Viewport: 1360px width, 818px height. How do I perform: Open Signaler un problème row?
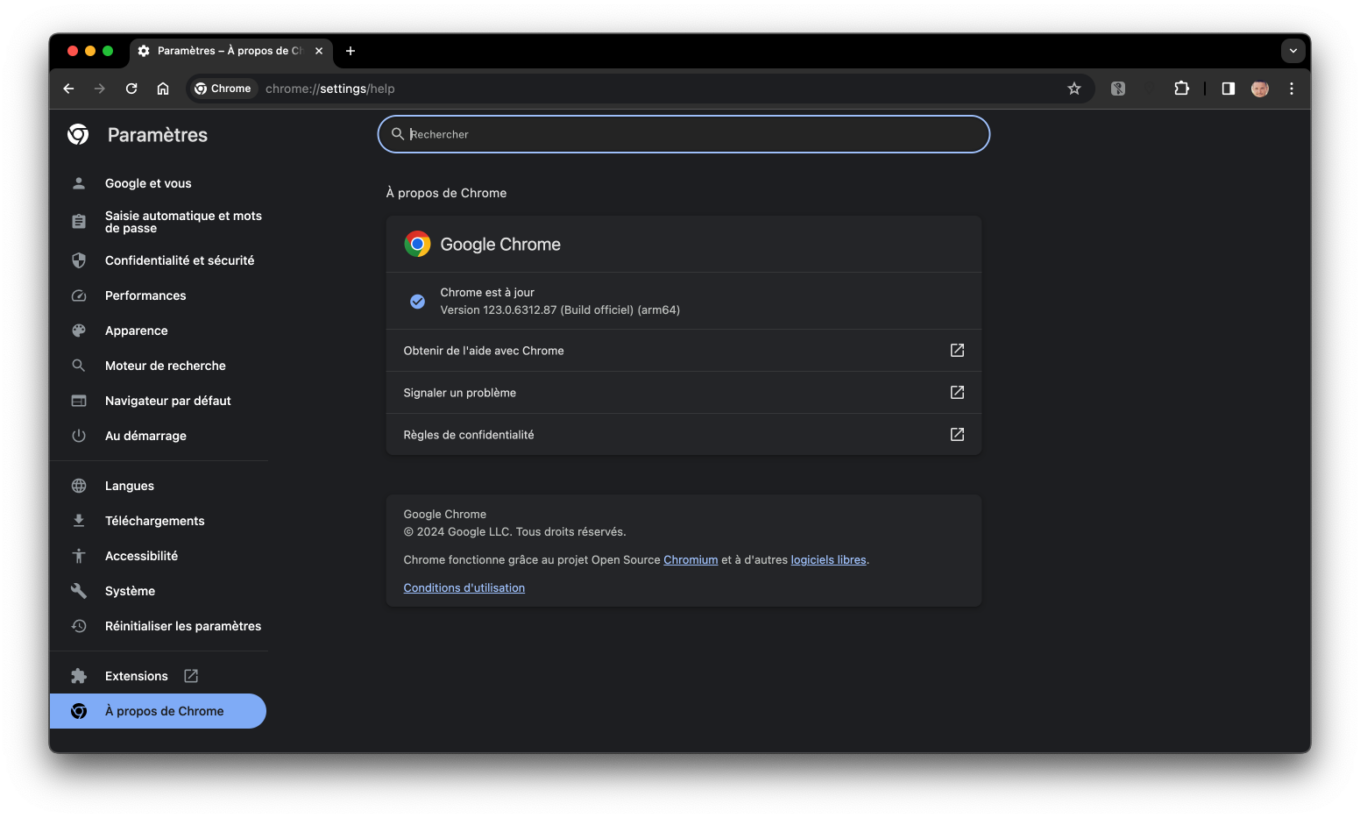[684, 392]
